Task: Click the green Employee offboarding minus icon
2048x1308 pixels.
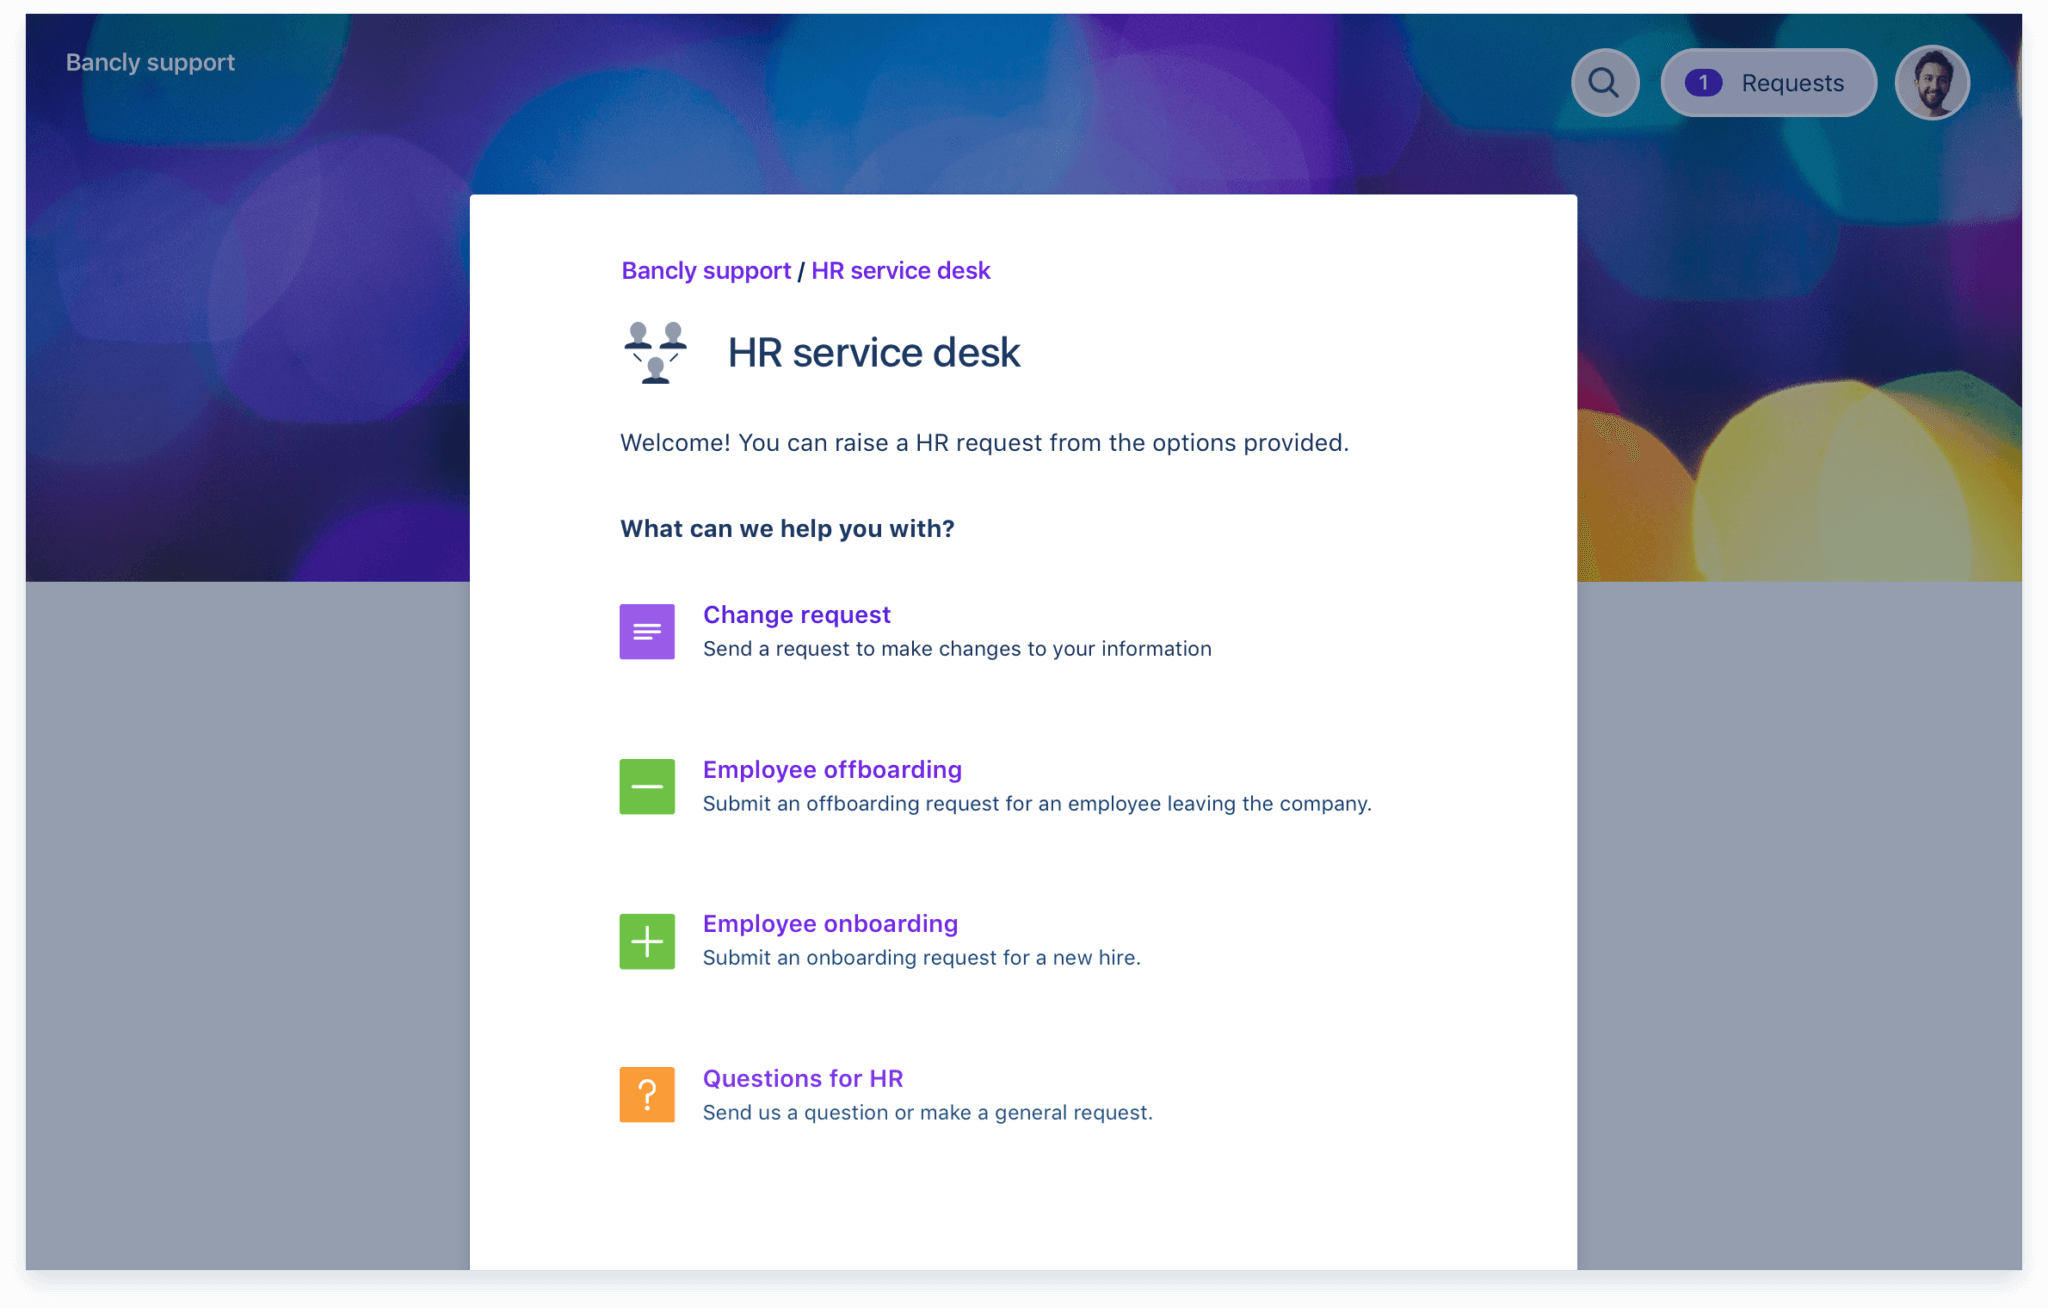Action: pyautogui.click(x=646, y=786)
